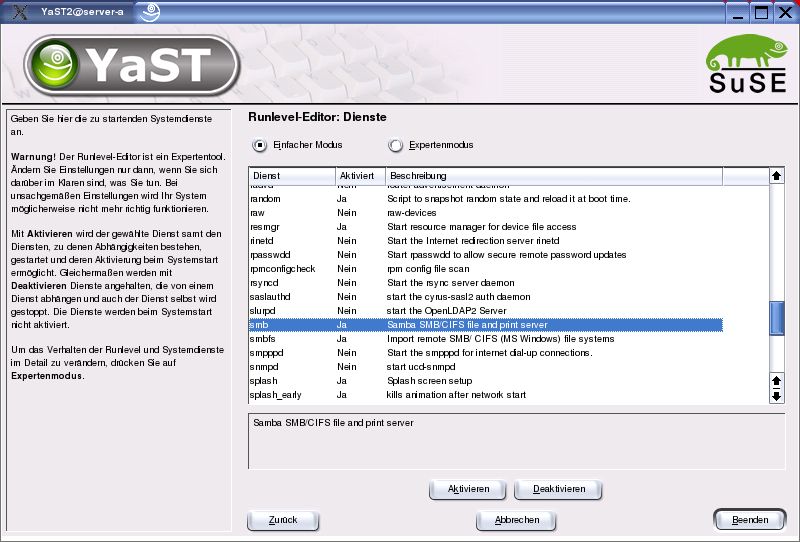Click 'Warnung!' in the help panel

(x=33, y=157)
